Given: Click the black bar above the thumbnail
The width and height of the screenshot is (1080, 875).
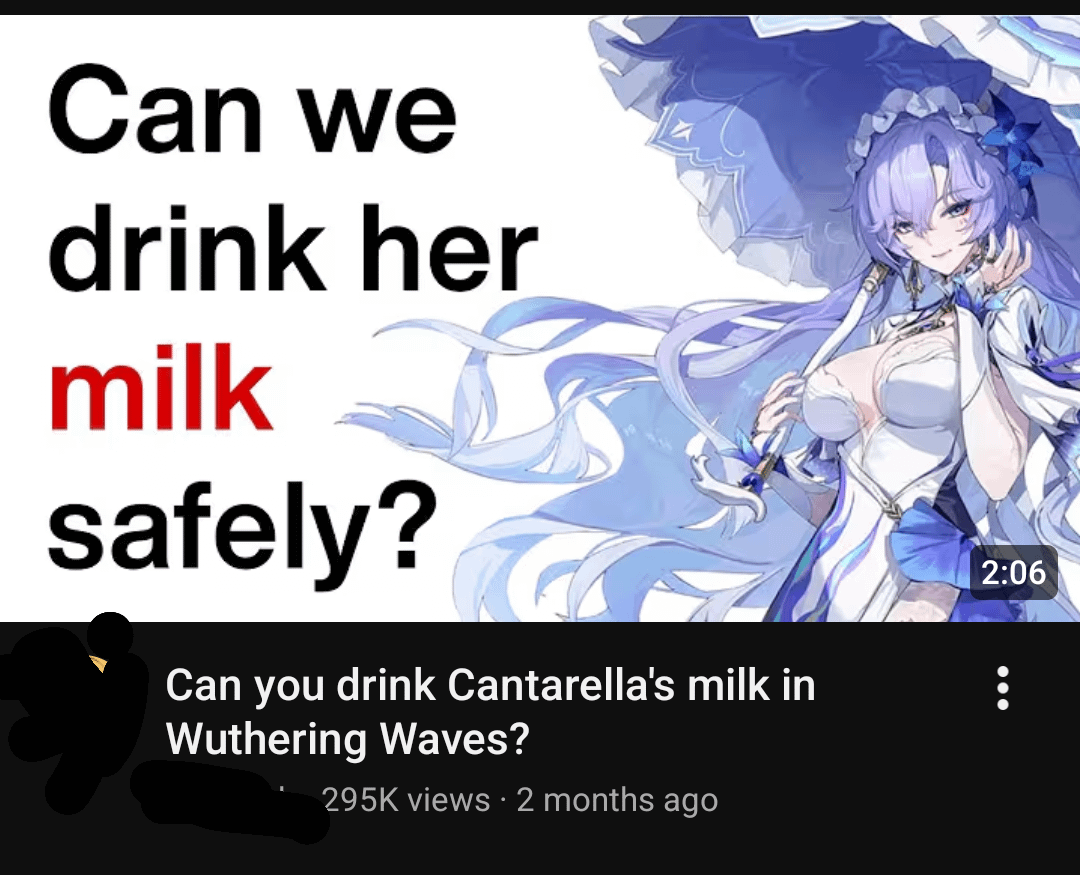Looking at the screenshot, I should tap(540, 7).
